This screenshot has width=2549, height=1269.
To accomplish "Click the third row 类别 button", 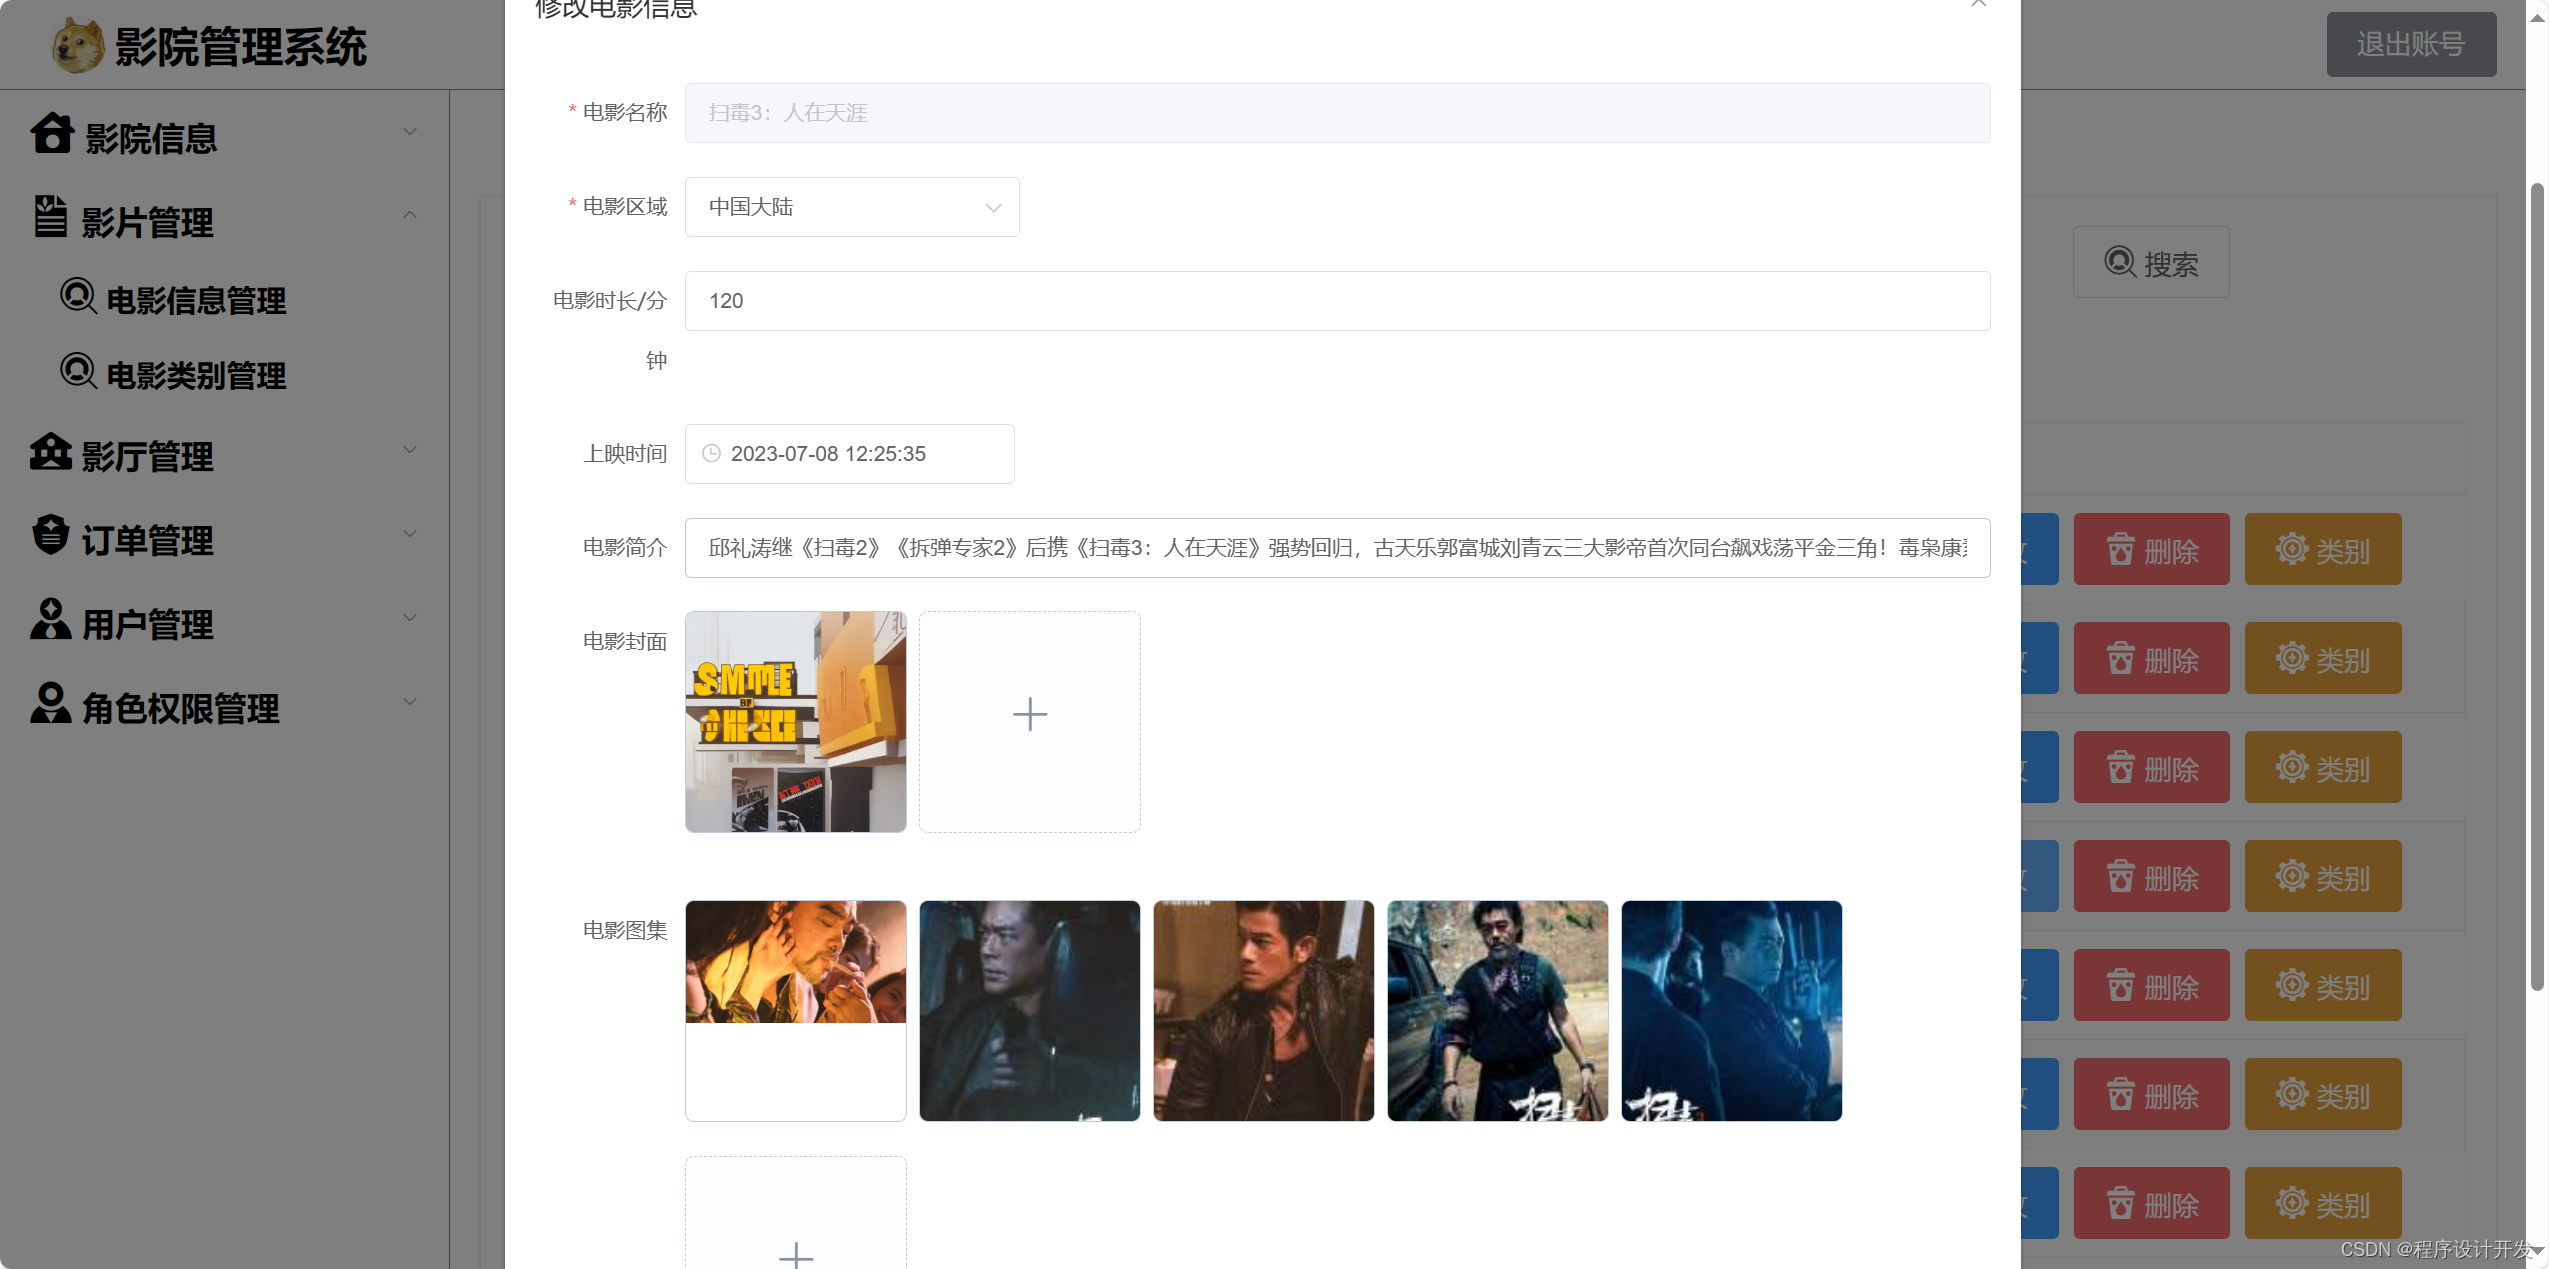I will click(x=2322, y=767).
